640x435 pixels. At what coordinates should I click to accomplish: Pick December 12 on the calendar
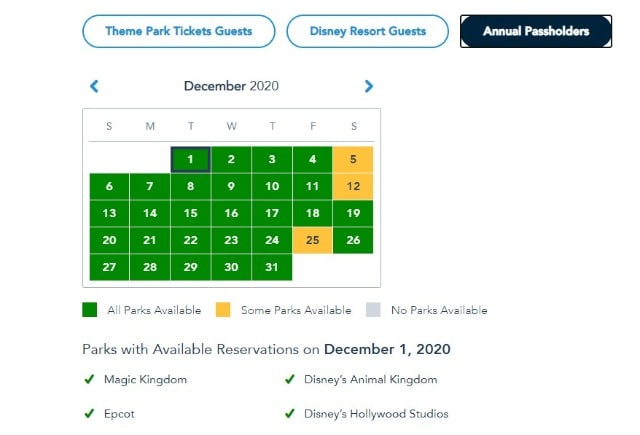(x=353, y=186)
